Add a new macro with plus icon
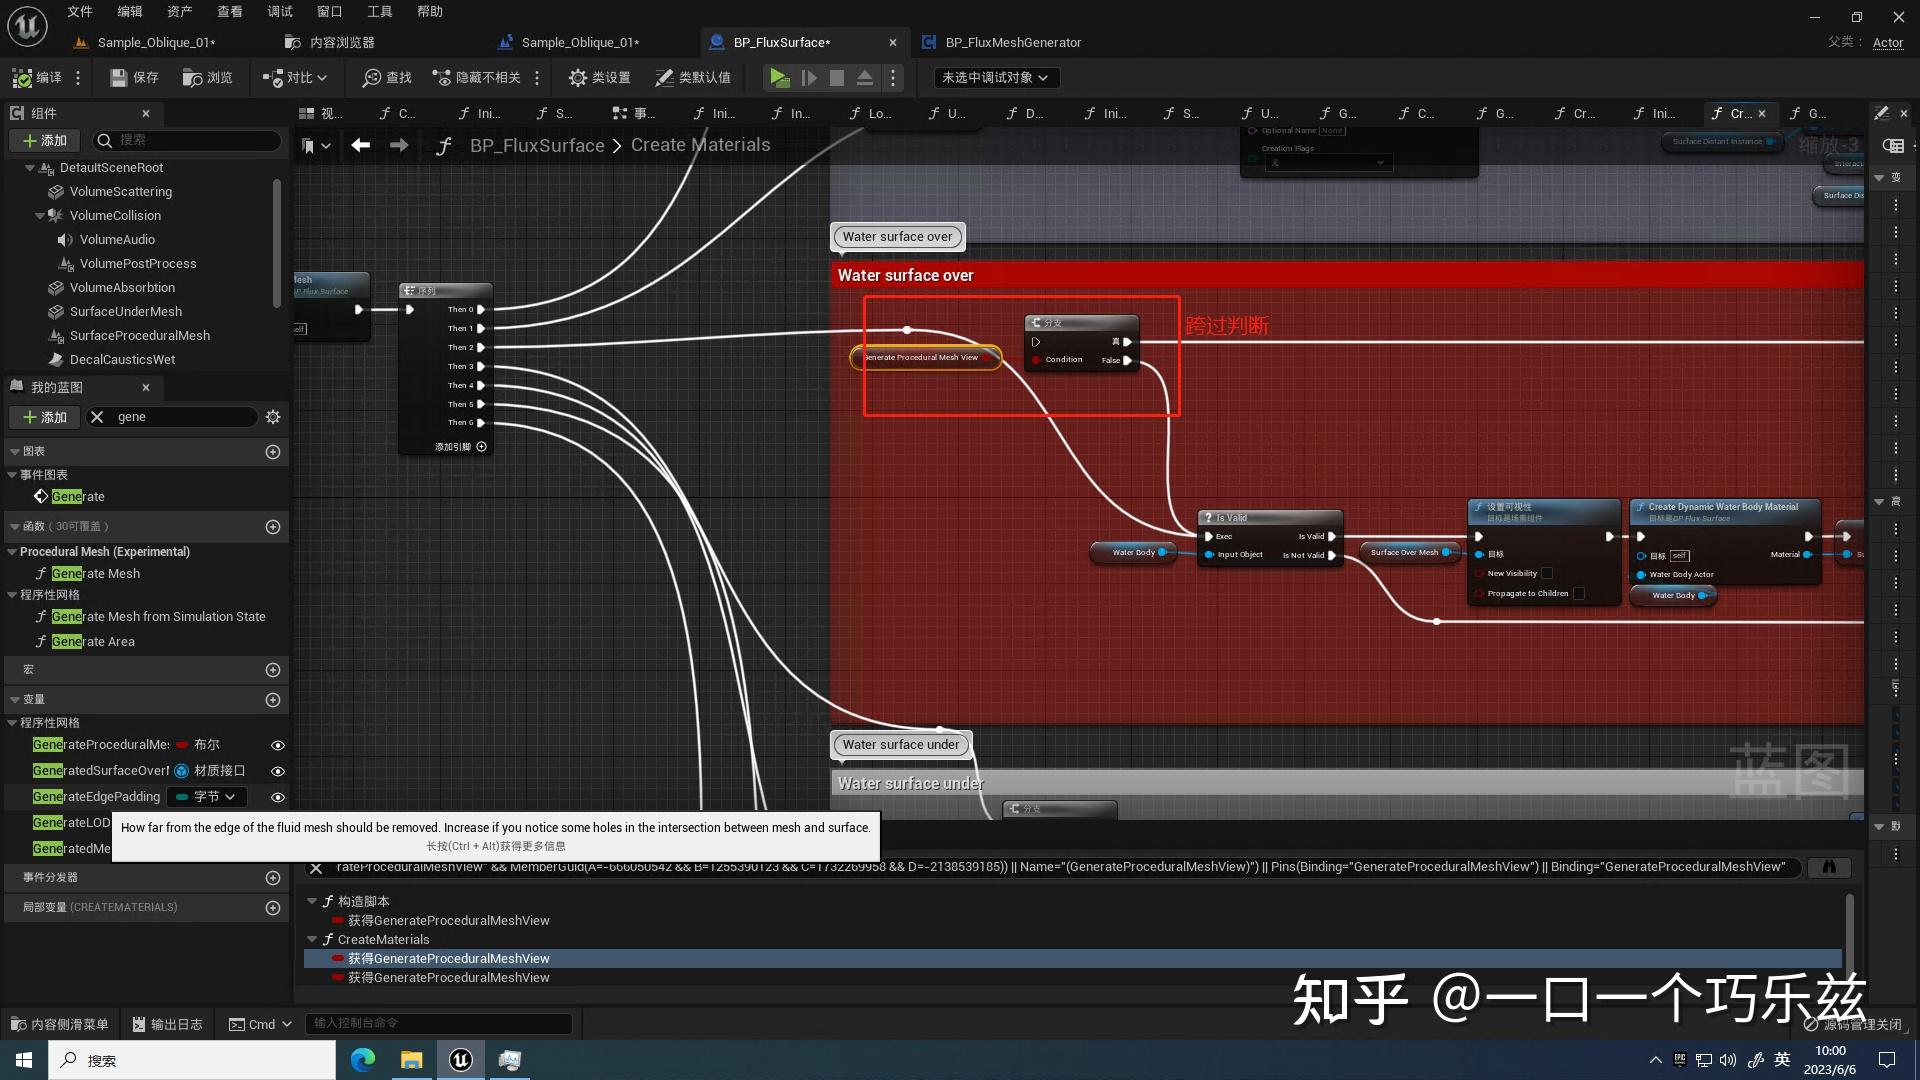Viewport: 1920px width, 1080px height. (272, 670)
